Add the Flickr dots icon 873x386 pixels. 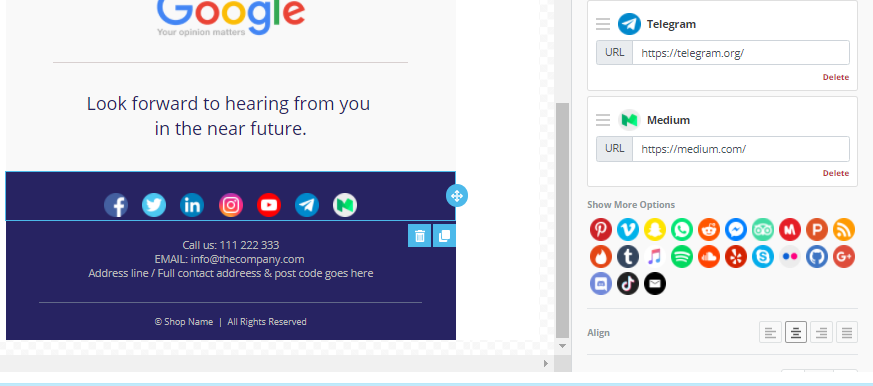point(790,257)
